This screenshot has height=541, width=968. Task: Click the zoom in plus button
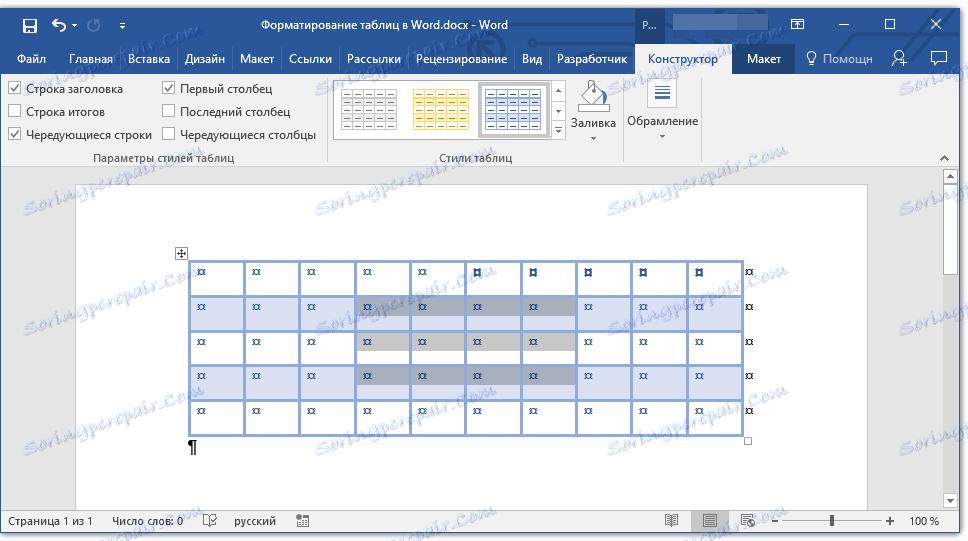point(890,521)
